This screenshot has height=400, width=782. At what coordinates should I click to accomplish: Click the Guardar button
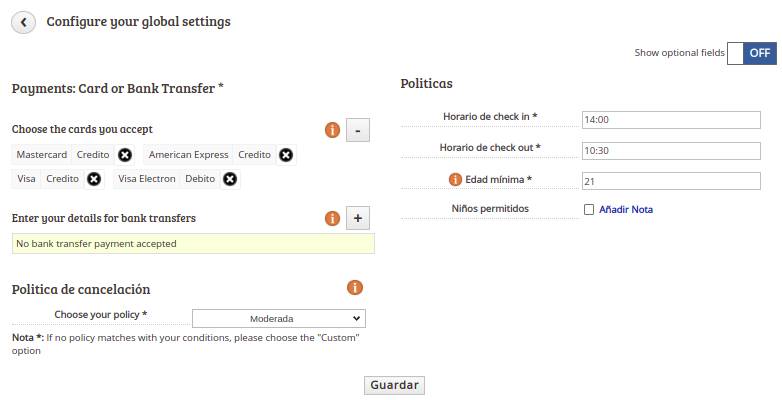pyautogui.click(x=394, y=385)
